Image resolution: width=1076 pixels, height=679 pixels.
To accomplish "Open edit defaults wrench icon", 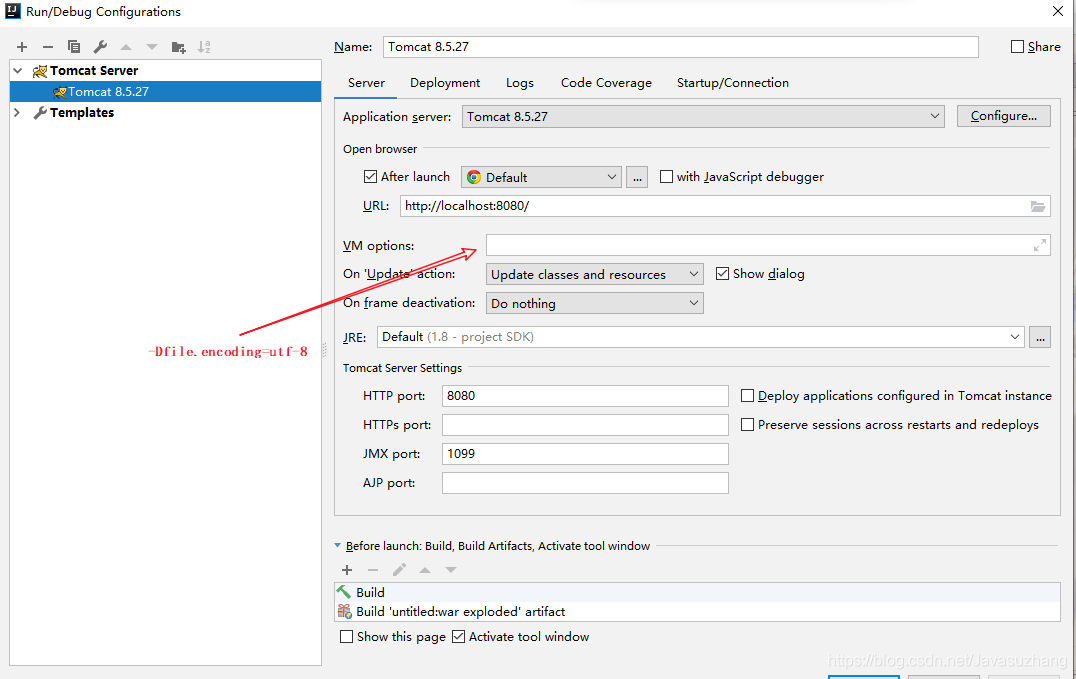I will click(x=100, y=47).
